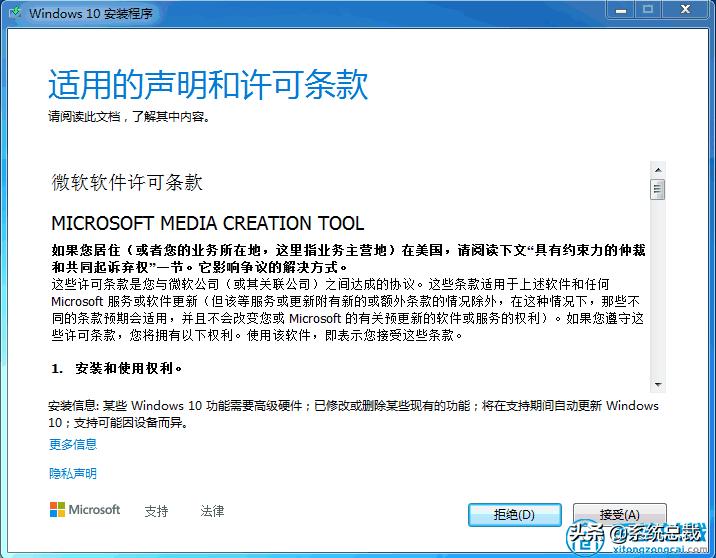
Task: Click the Windows 10 setup title bar icon
Action: tap(15, 12)
